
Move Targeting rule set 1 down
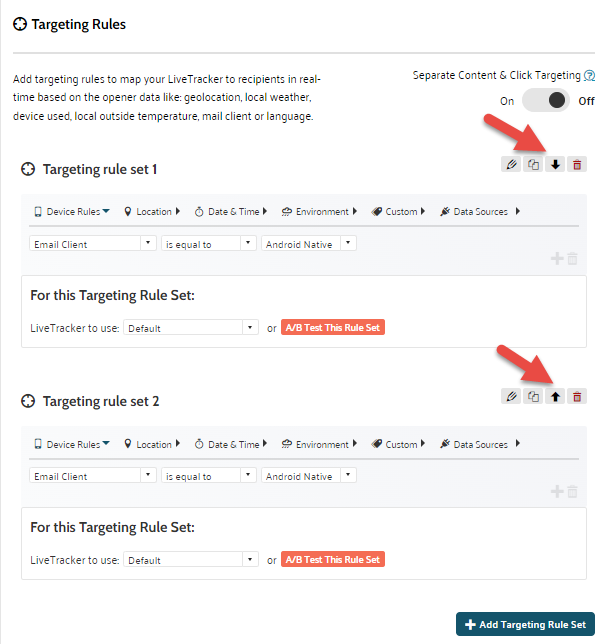click(x=556, y=165)
